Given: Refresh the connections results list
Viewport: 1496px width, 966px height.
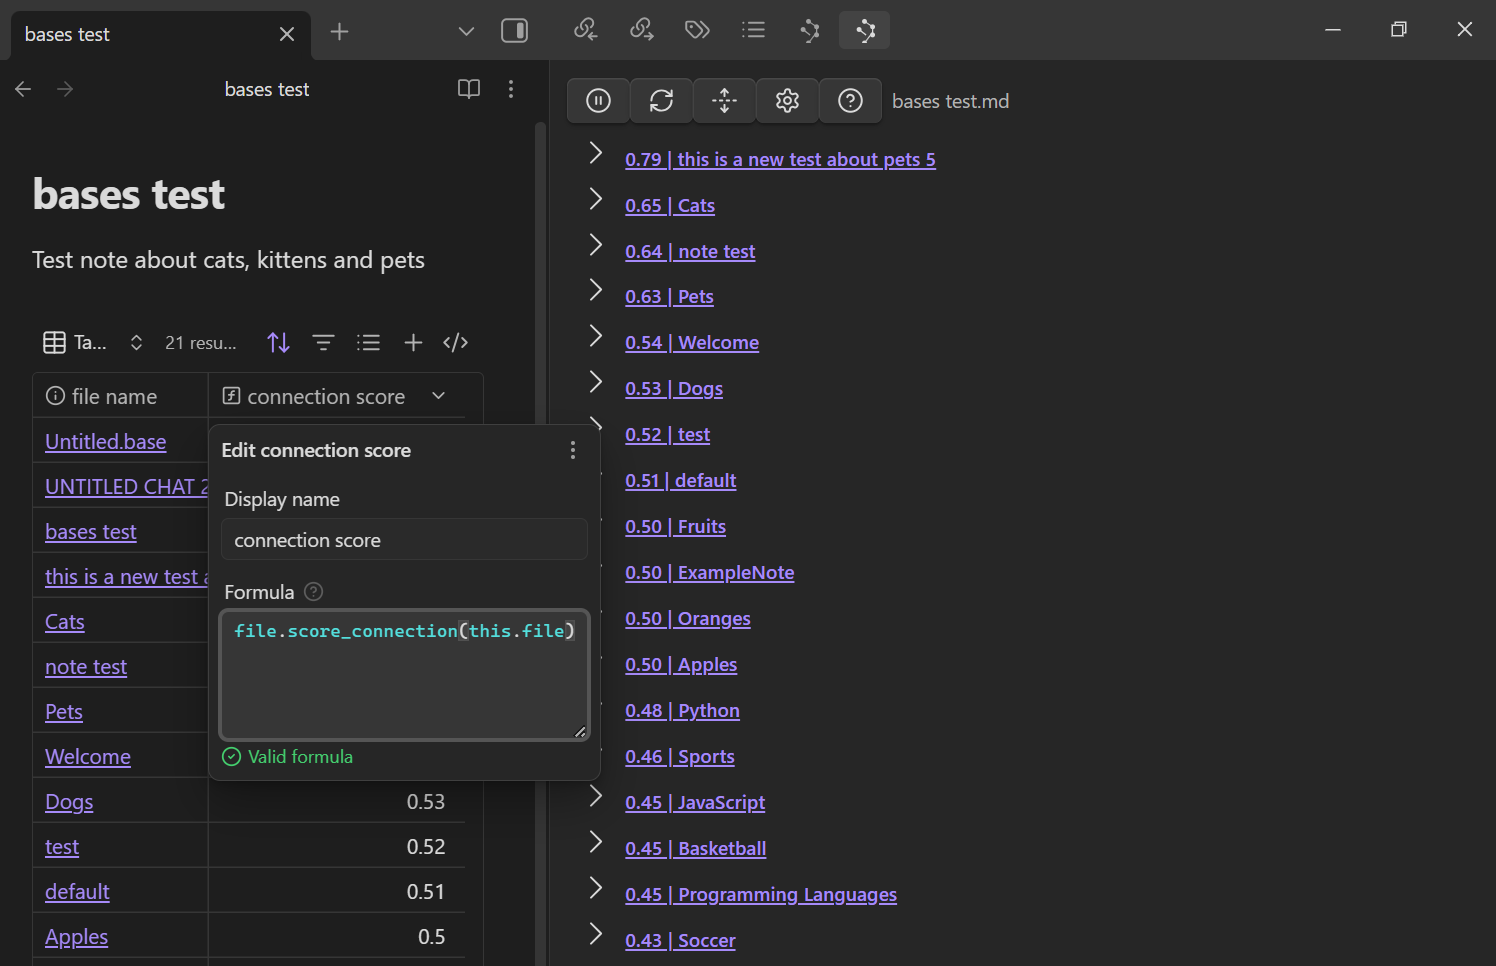Looking at the screenshot, I should 661,101.
